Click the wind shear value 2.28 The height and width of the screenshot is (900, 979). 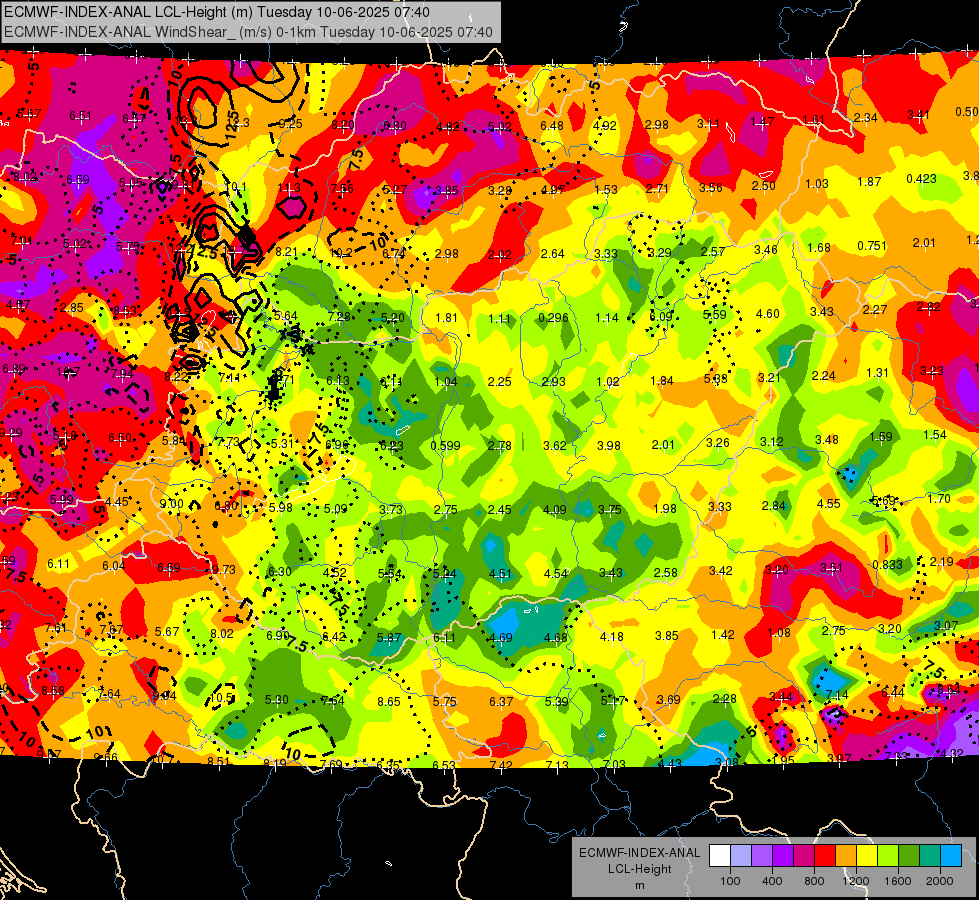click(x=724, y=698)
